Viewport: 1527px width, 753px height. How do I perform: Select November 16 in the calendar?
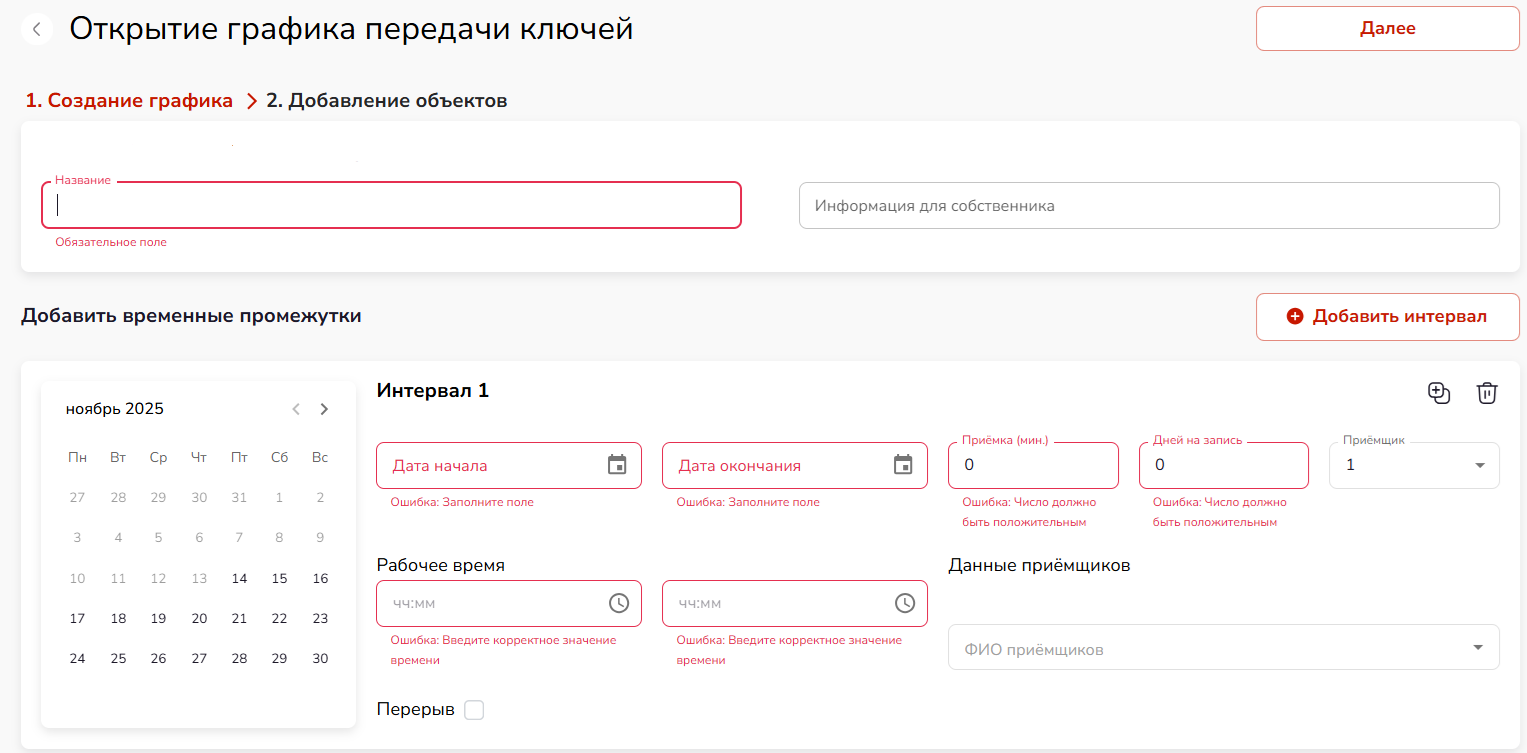point(320,578)
